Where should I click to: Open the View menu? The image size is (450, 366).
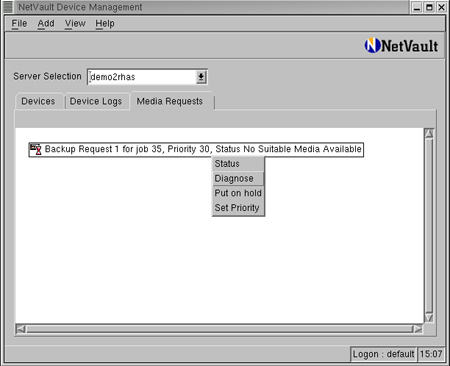tap(75, 24)
